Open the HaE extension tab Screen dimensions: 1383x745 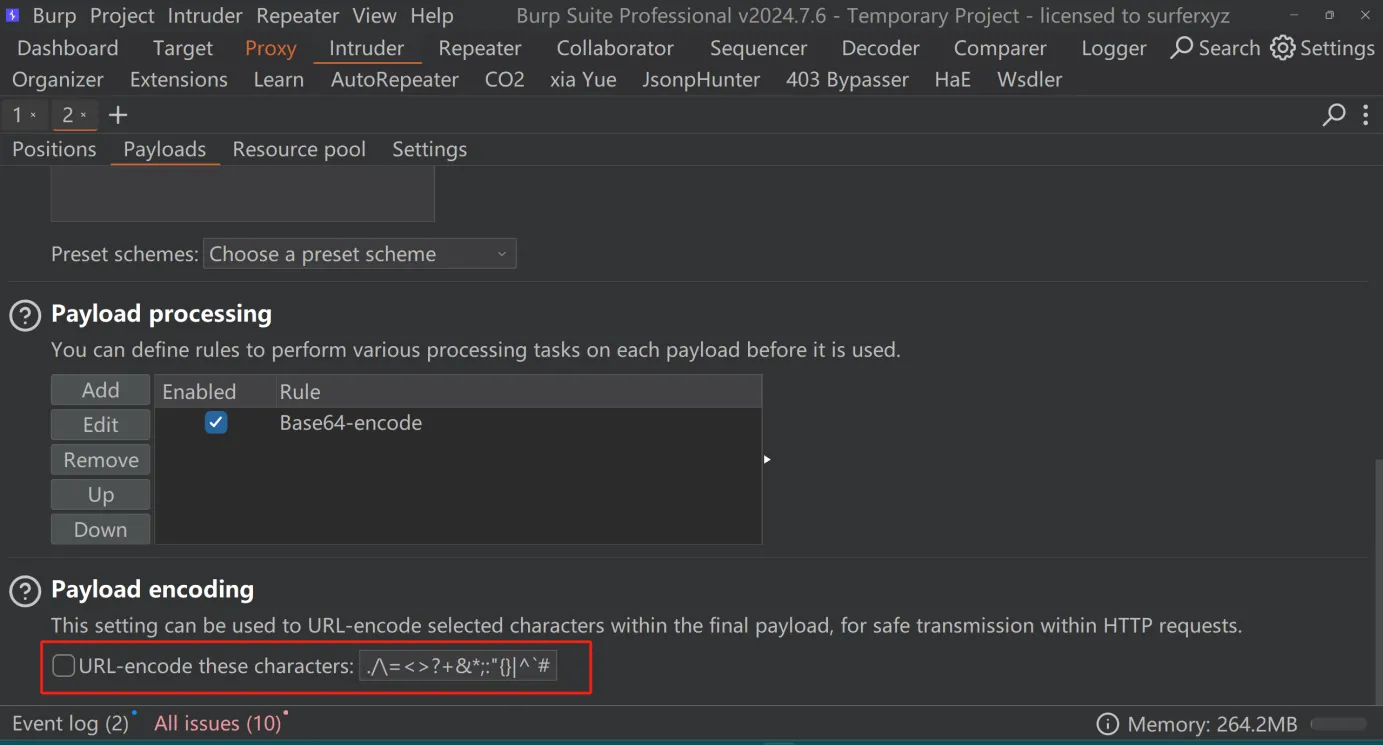pos(953,79)
